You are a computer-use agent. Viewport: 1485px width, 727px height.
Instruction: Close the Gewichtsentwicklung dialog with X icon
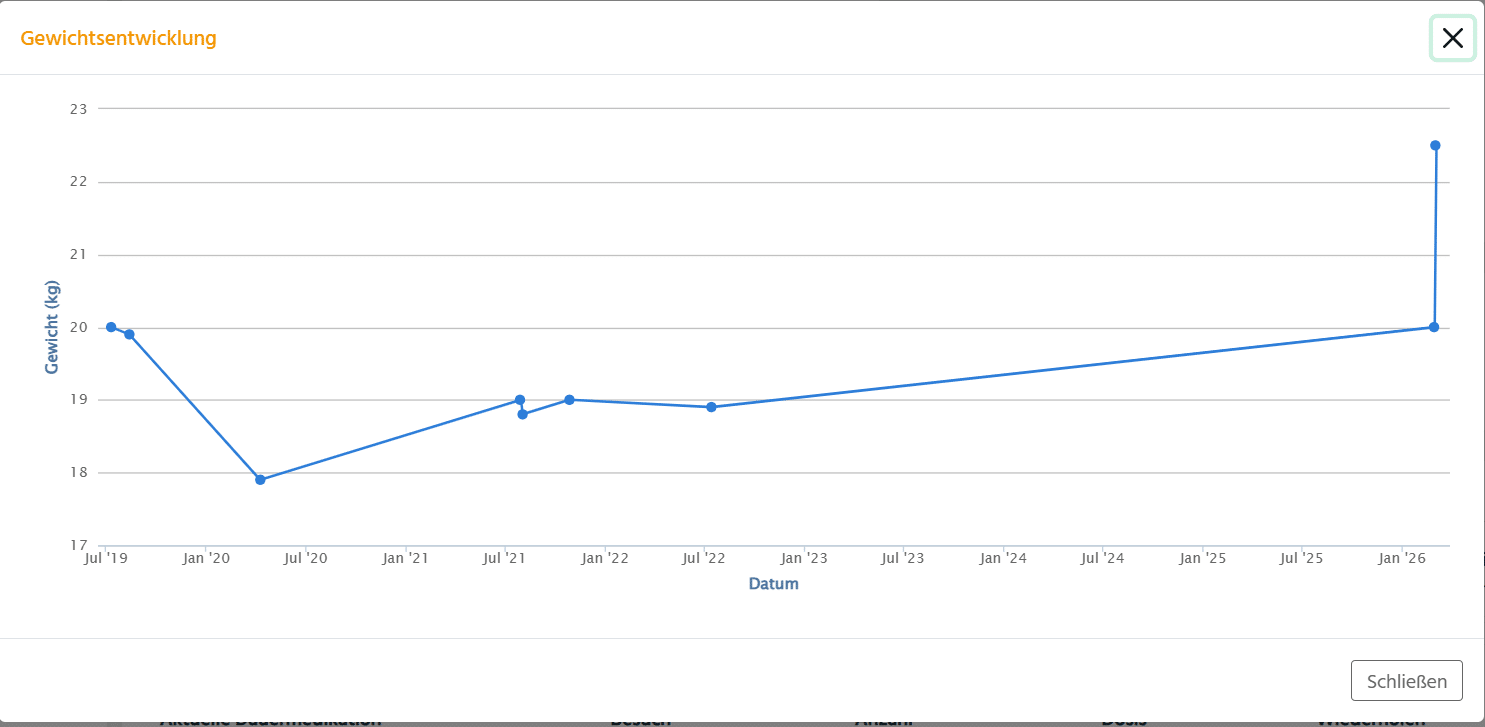pyautogui.click(x=1452, y=38)
